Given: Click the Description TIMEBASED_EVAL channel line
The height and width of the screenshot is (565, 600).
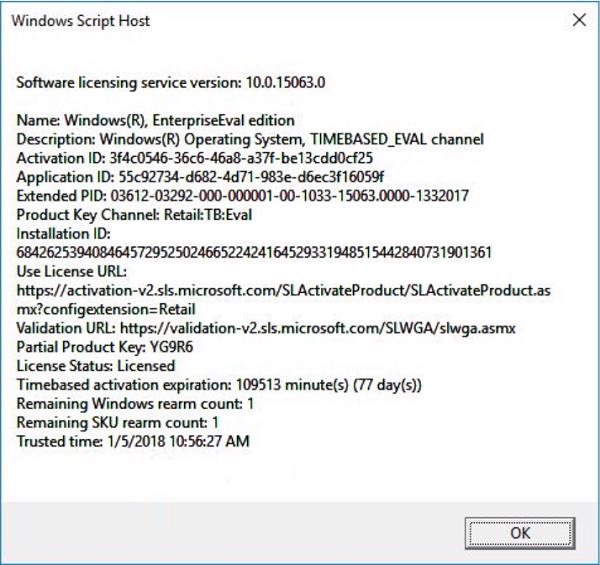Looking at the screenshot, I should pyautogui.click(x=250, y=140).
